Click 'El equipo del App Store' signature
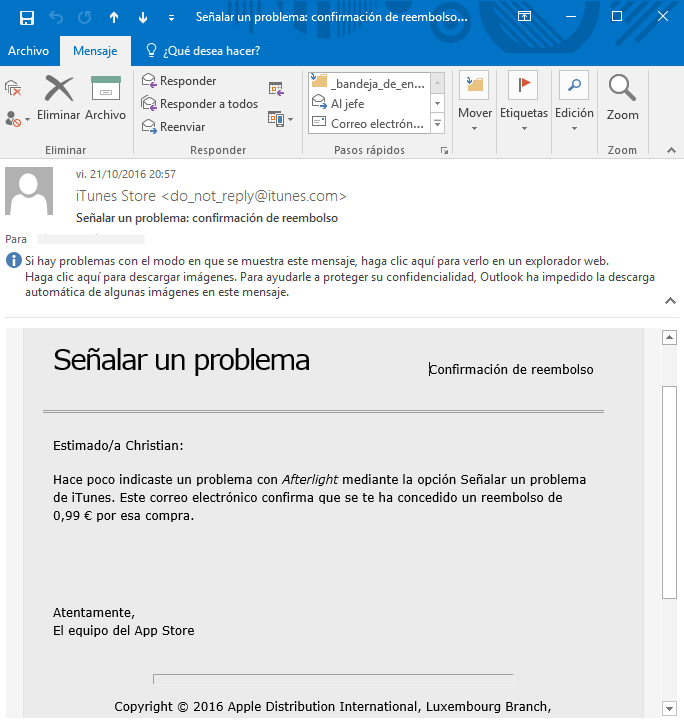The image size is (684, 726). coord(124,631)
